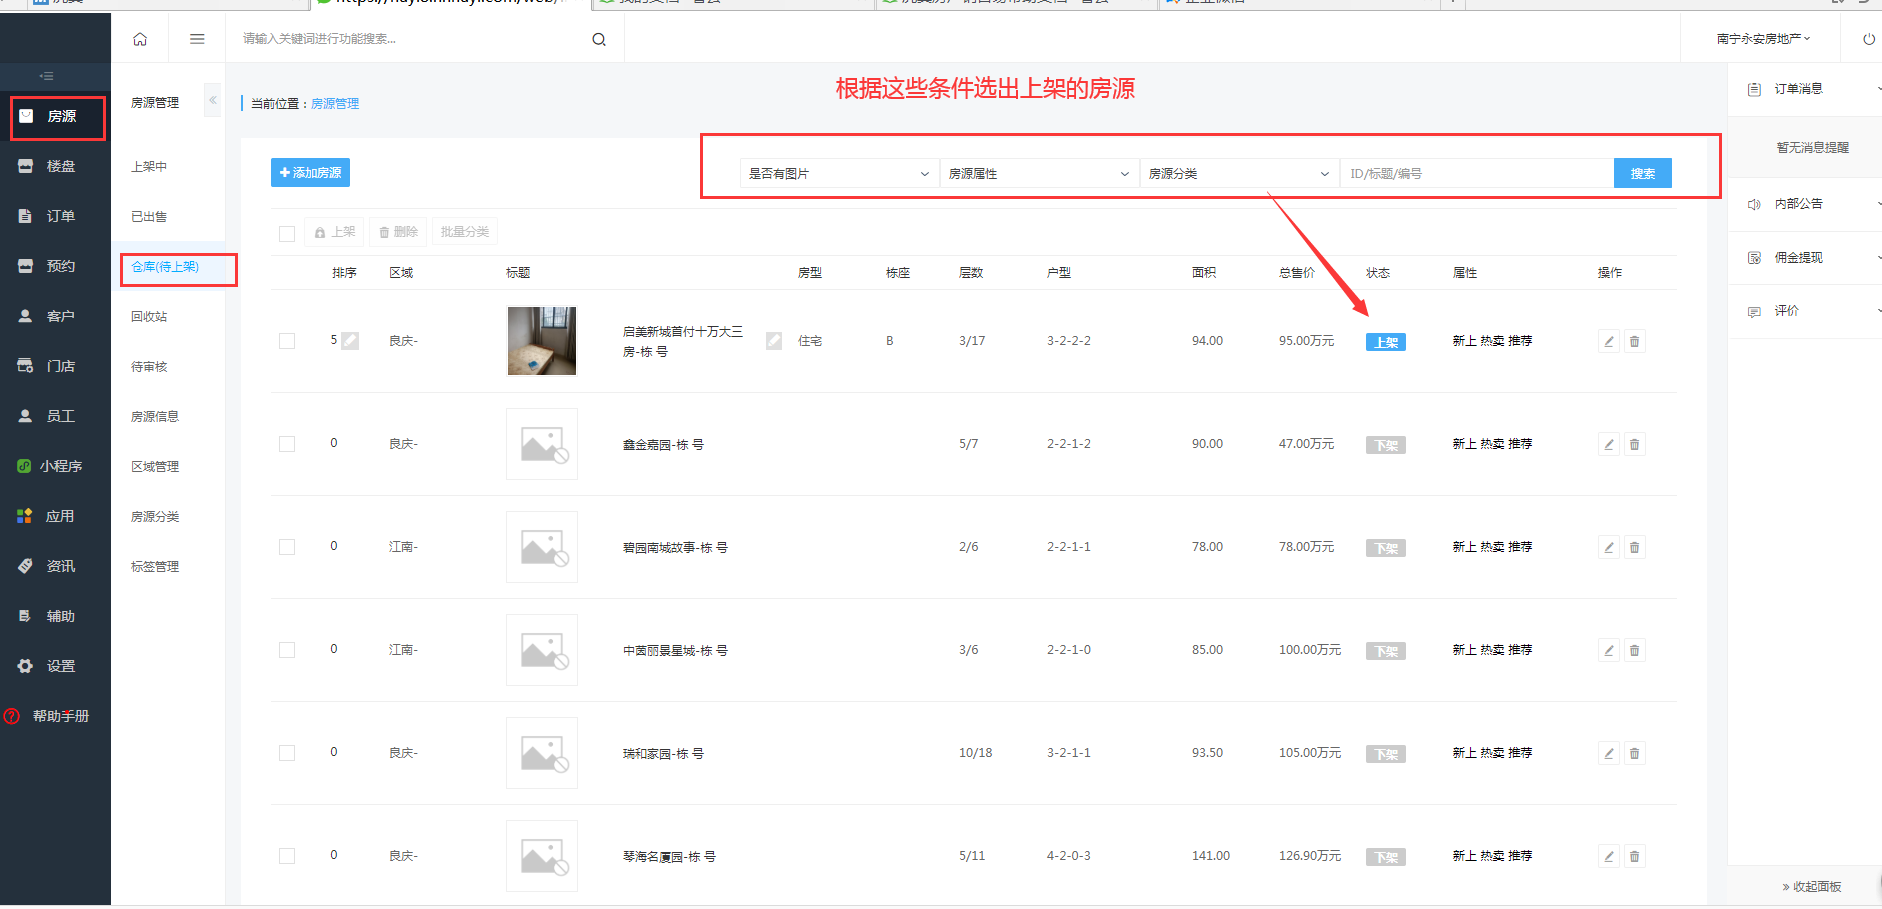Toggle the hamburger menu icon
This screenshot has width=1882, height=909.
coord(197,39)
